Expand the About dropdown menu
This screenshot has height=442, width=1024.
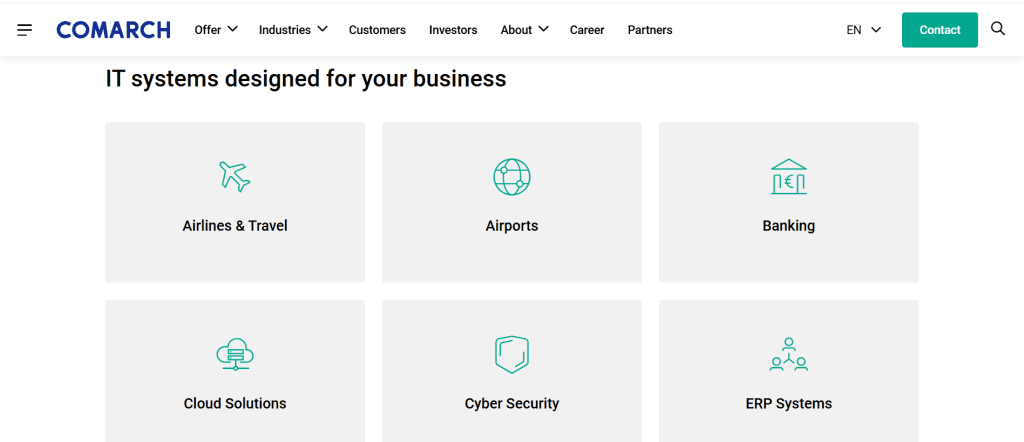click(x=524, y=30)
